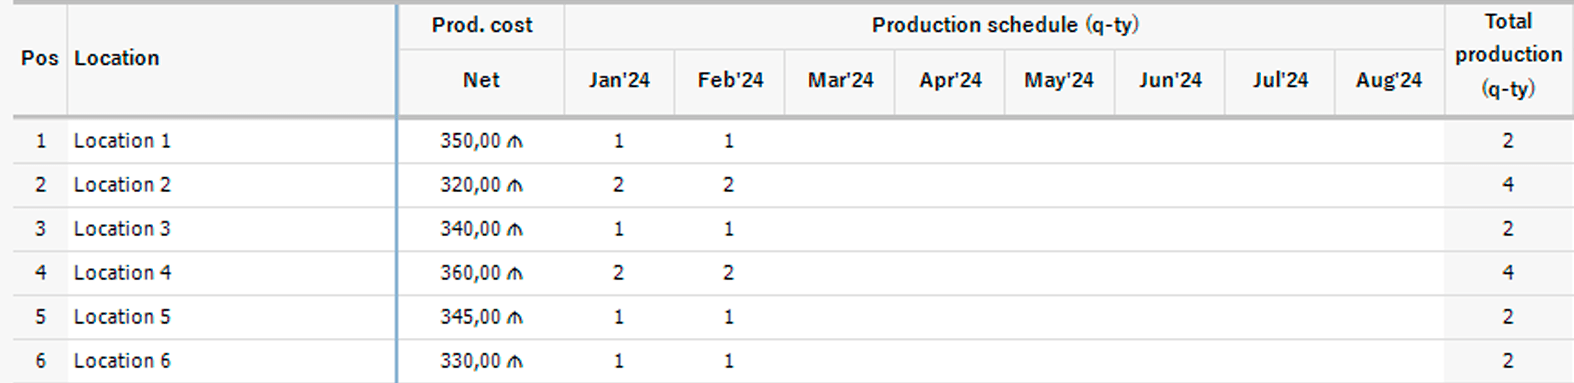The width and height of the screenshot is (1574, 383).
Task: Click the 345,00 cost value
Action: tap(470, 317)
